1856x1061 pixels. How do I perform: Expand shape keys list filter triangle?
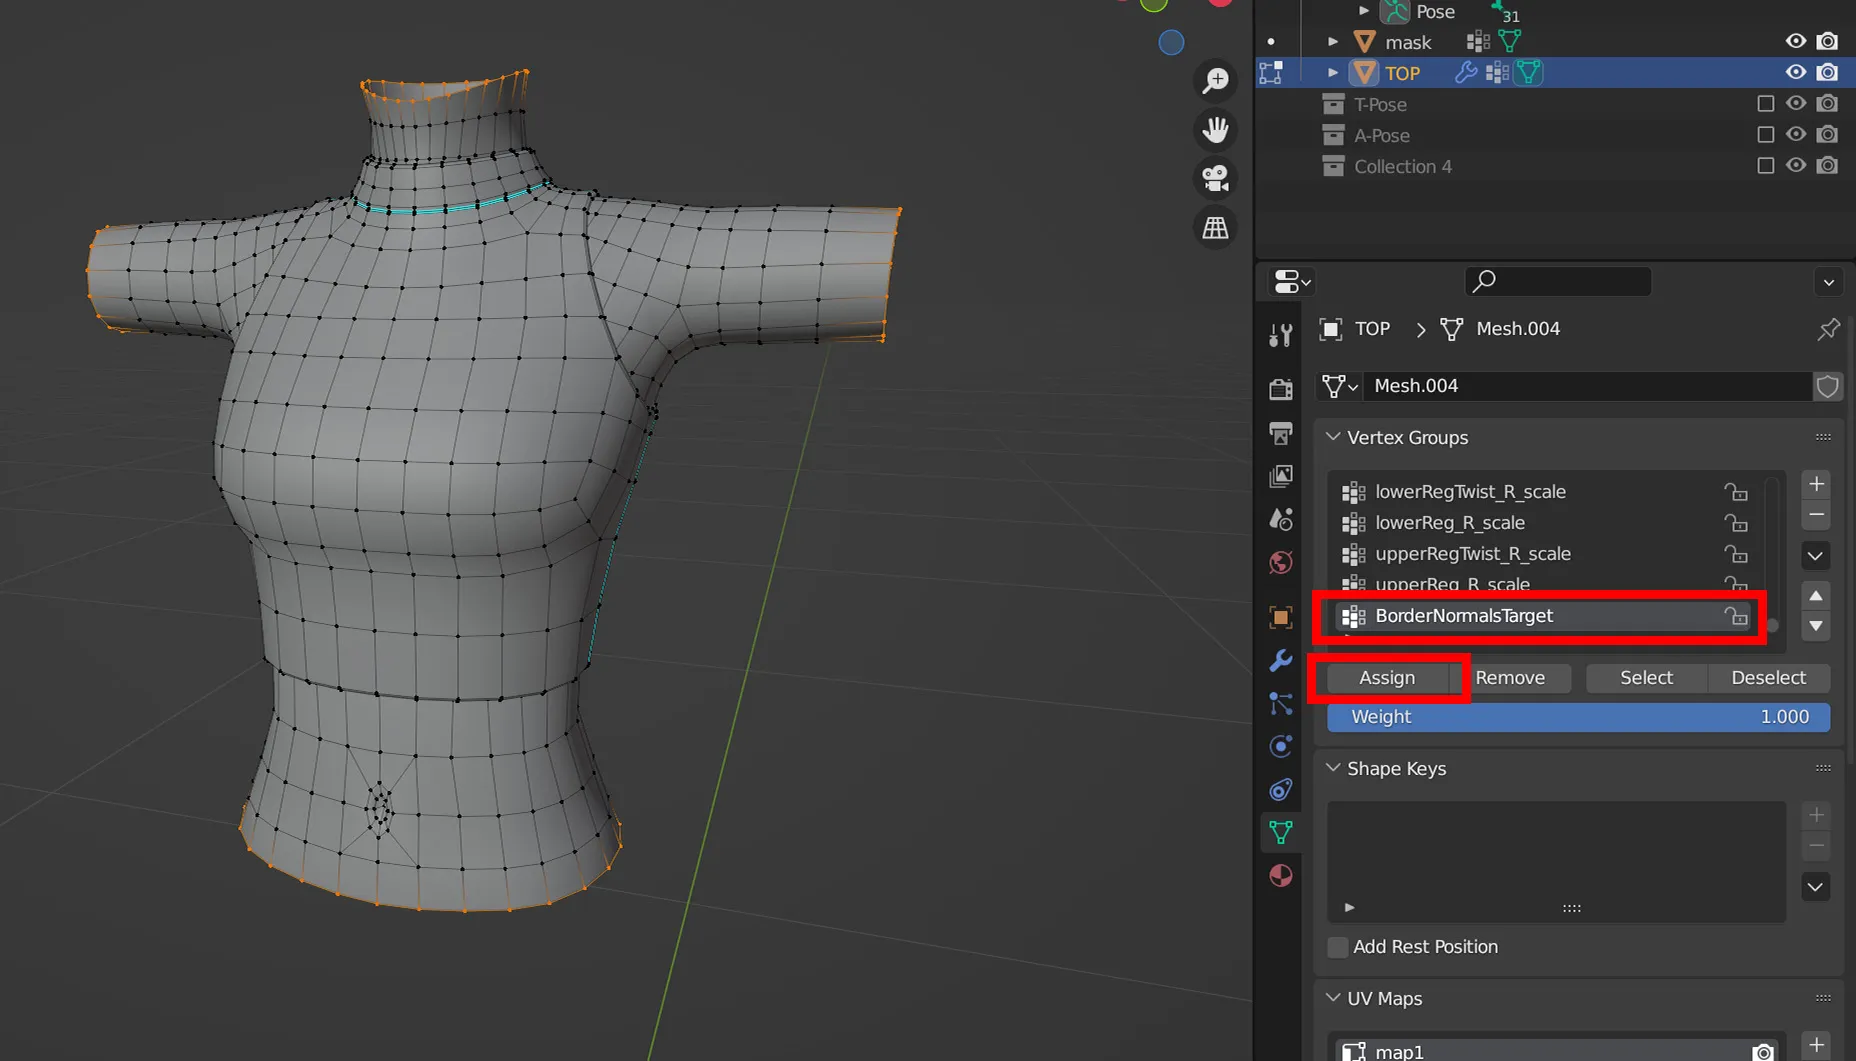pyautogui.click(x=1349, y=908)
